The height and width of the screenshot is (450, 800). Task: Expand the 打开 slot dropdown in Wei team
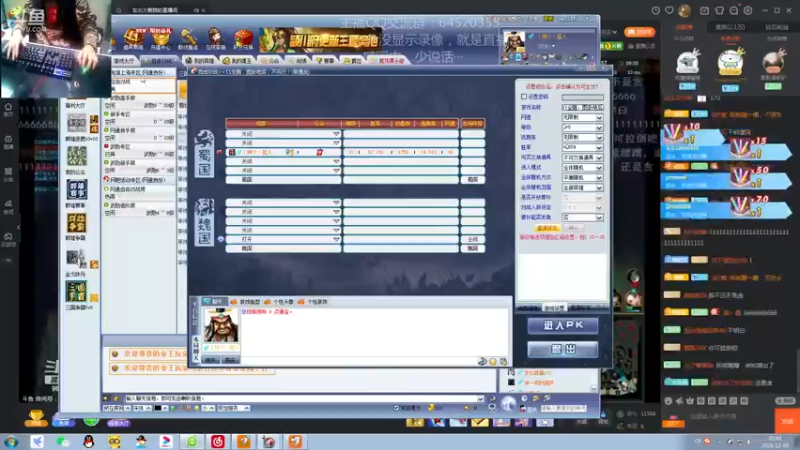[336, 239]
